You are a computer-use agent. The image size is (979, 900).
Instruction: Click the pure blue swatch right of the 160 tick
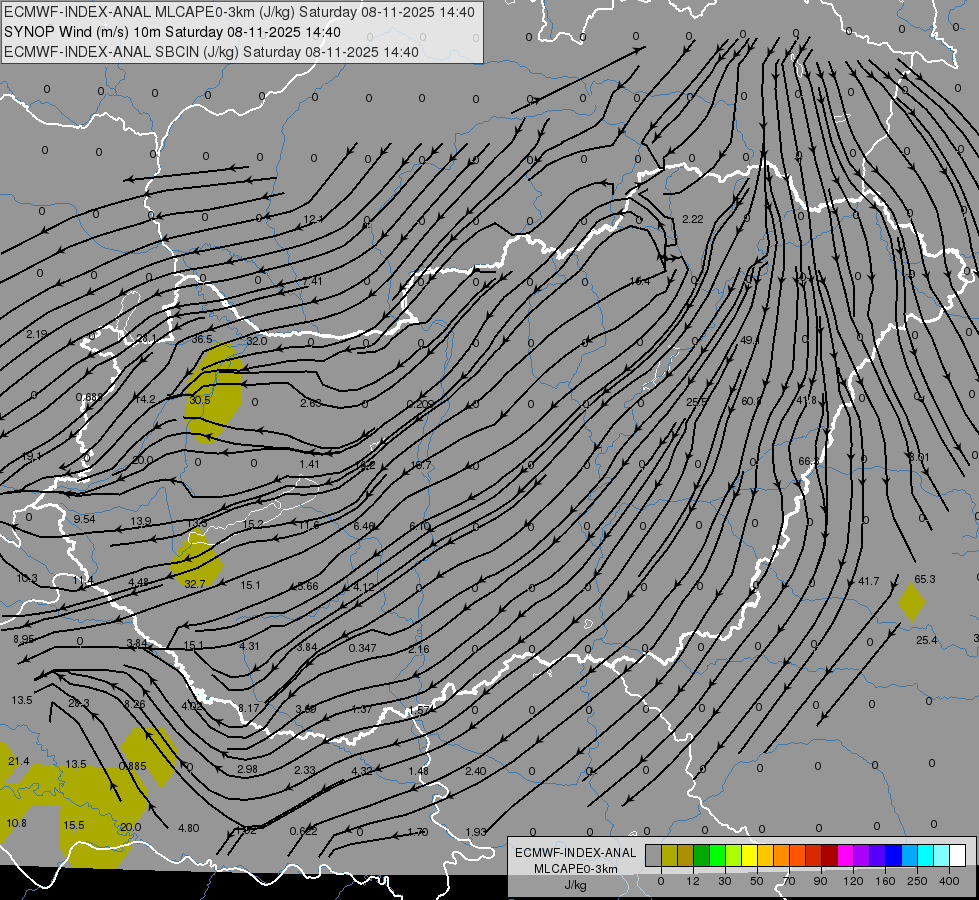point(893,855)
